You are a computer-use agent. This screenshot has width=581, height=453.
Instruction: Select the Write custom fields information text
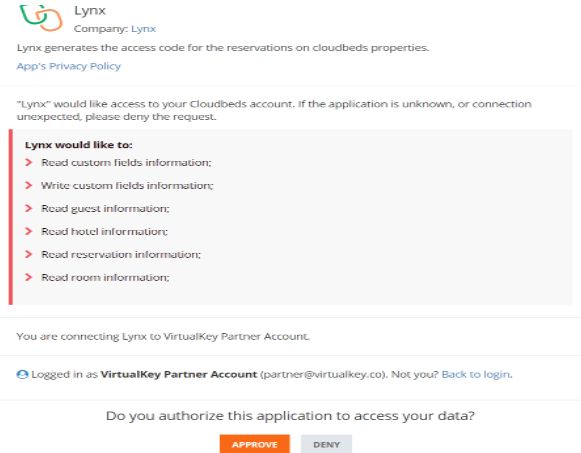[127, 186]
